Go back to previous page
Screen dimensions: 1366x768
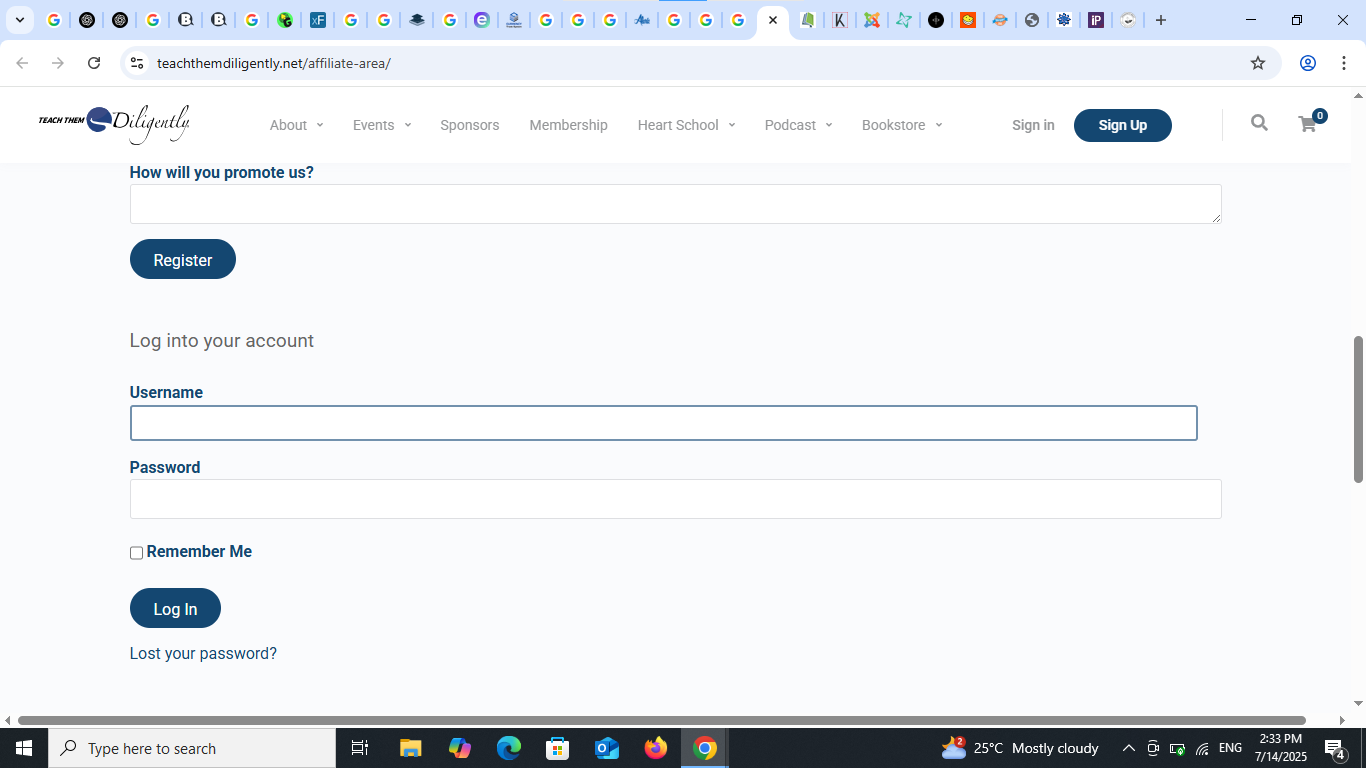coord(22,63)
